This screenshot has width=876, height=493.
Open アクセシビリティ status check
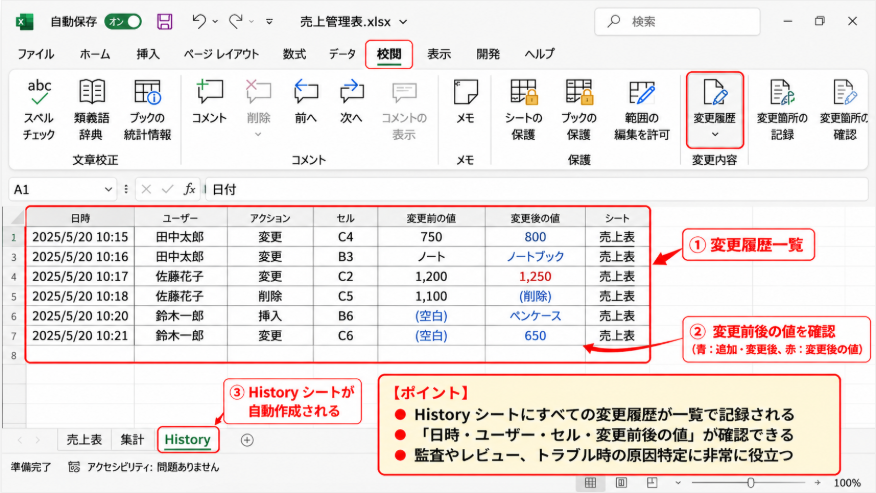144,467
